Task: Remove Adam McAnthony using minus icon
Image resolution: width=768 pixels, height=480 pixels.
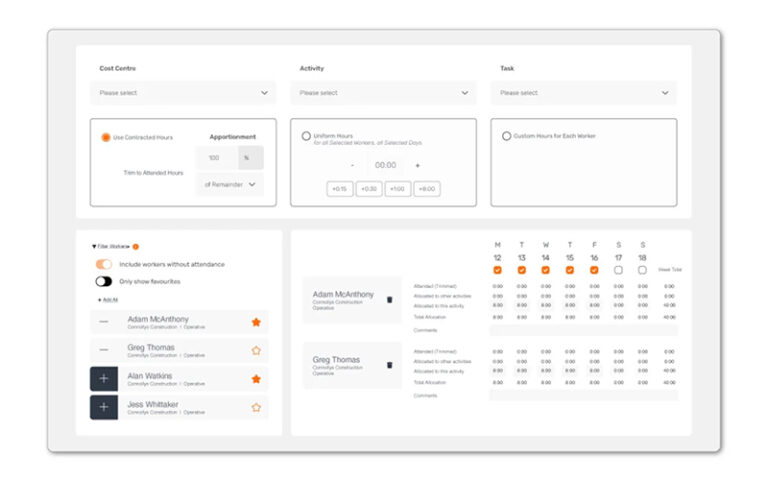Action: [x=104, y=322]
